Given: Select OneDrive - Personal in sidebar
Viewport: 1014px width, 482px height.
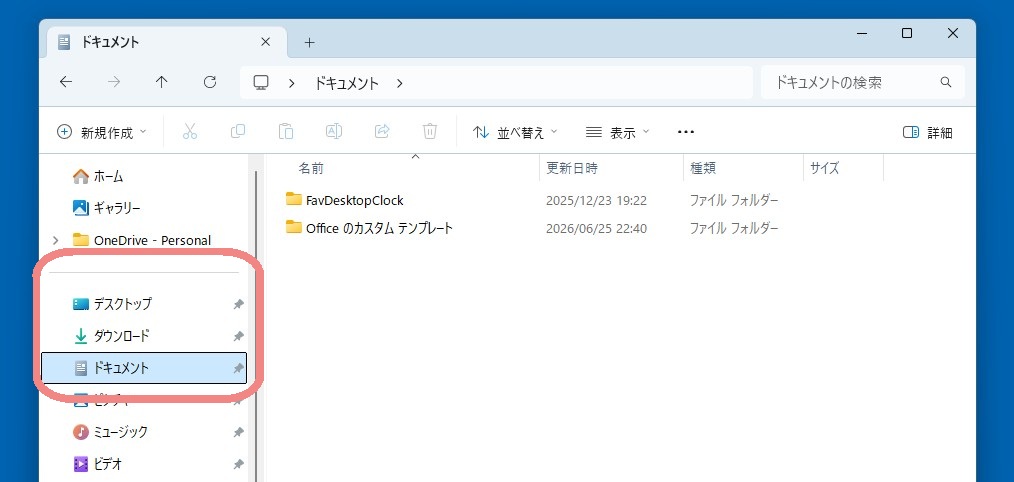Looking at the screenshot, I should pyautogui.click(x=142, y=240).
